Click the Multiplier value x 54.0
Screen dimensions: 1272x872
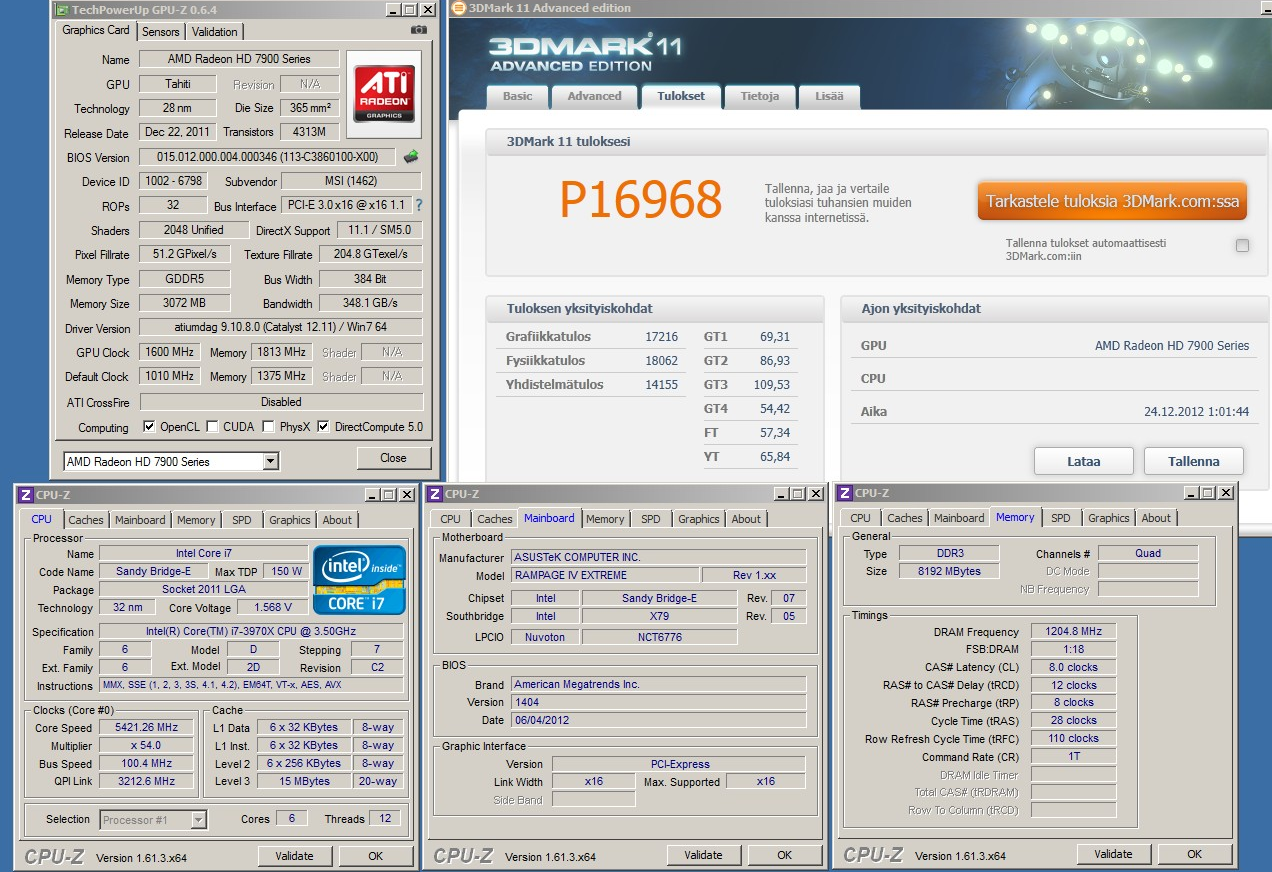point(146,746)
